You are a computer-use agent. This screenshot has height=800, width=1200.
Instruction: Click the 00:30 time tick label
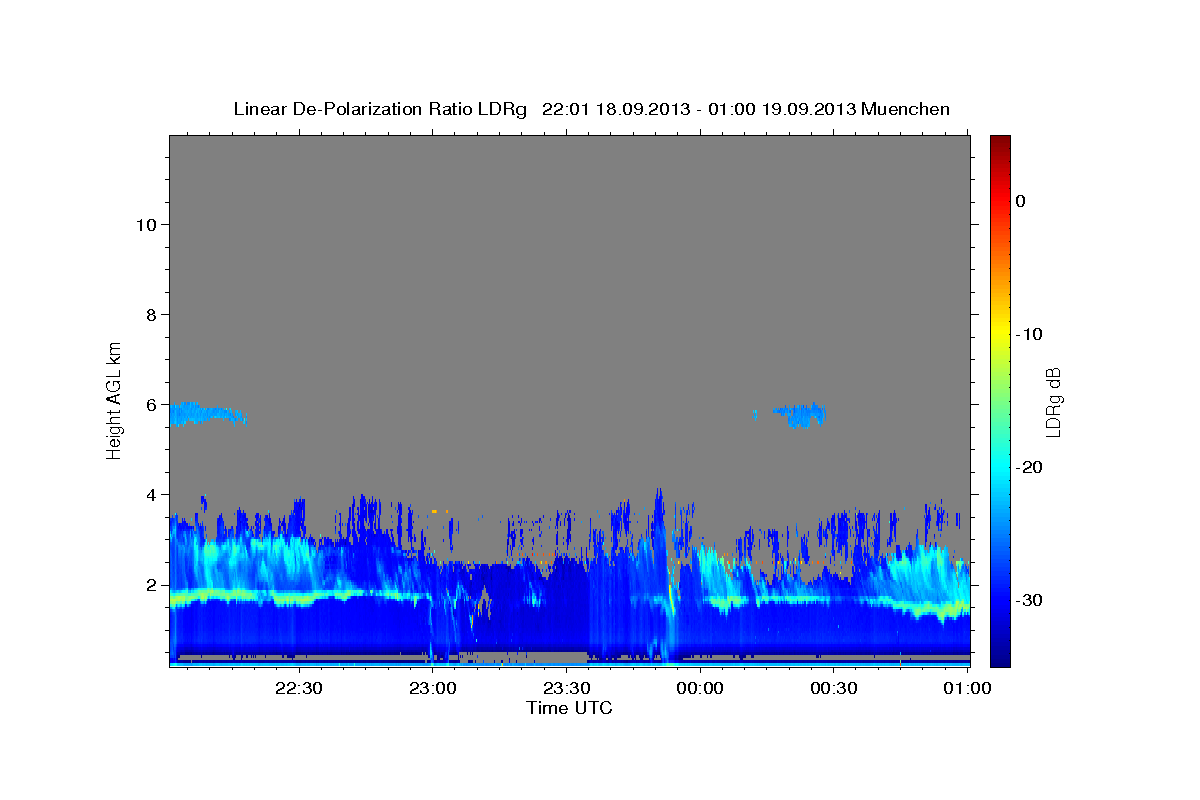coord(833,688)
